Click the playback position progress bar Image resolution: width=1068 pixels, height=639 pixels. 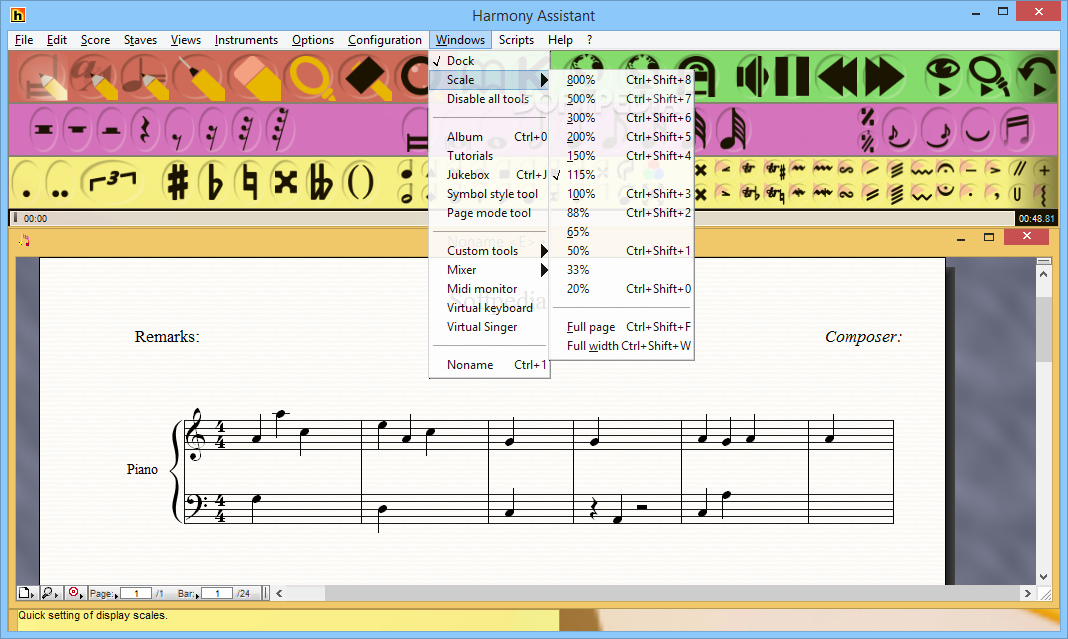click(512, 219)
